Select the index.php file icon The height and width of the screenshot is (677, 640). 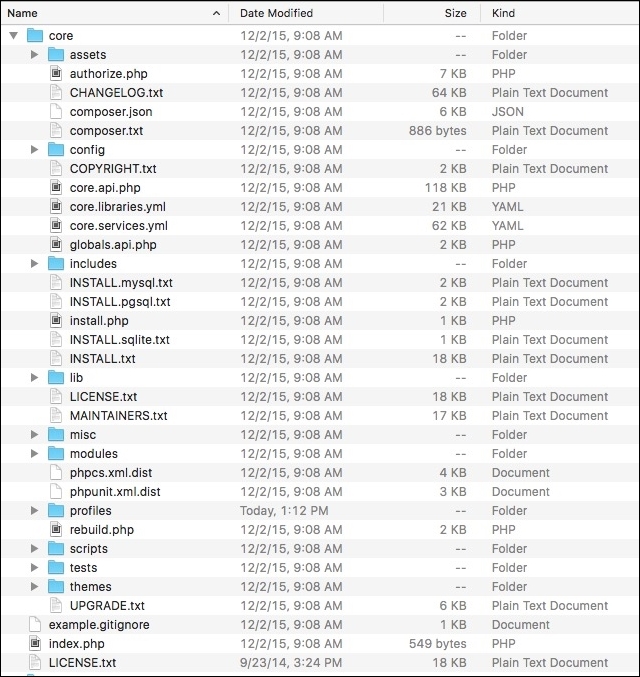click(x=35, y=643)
